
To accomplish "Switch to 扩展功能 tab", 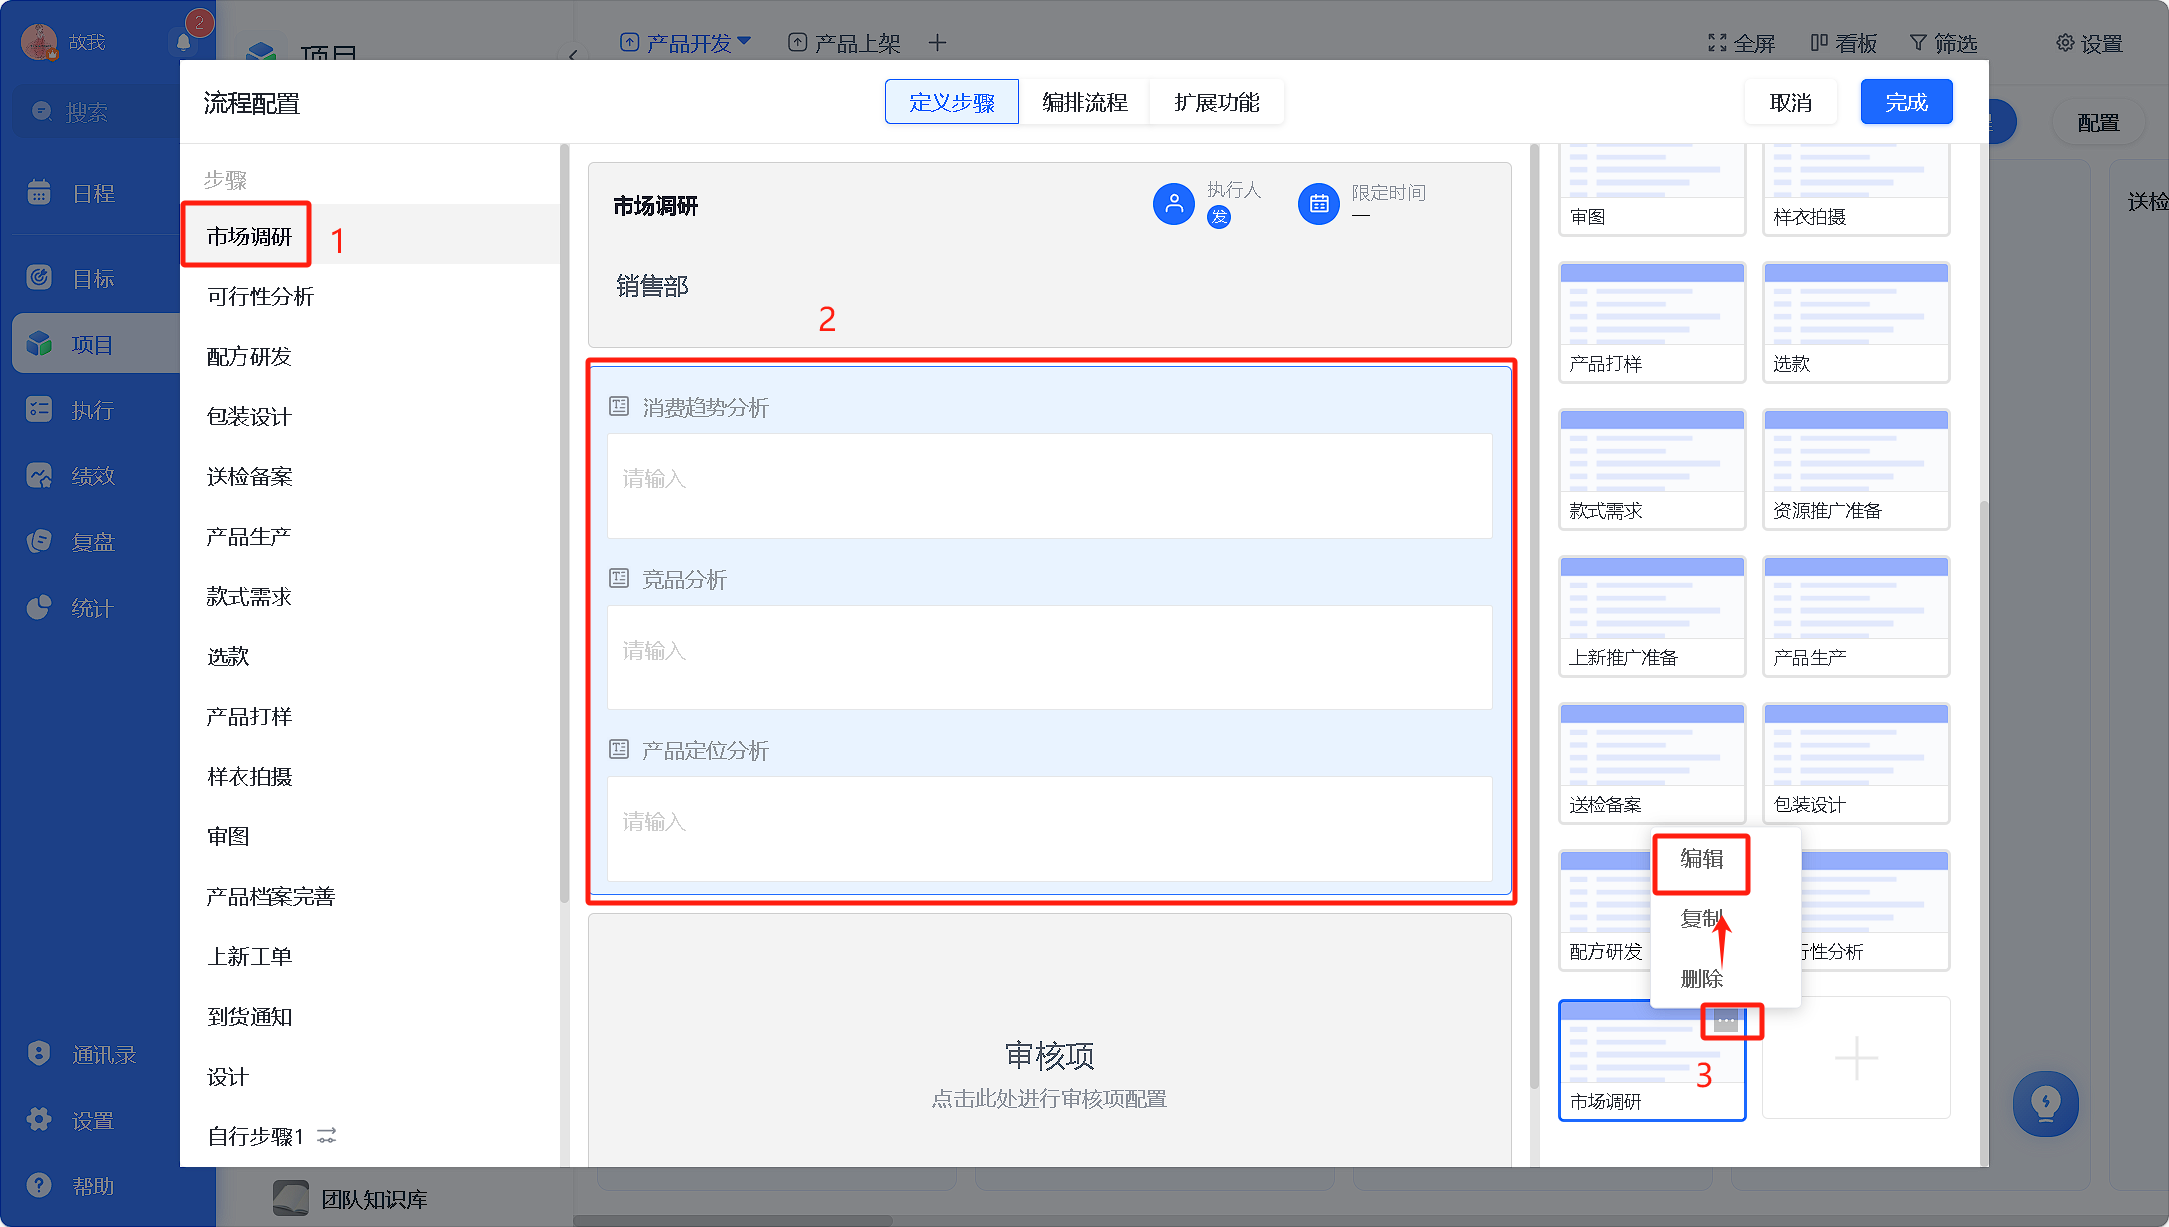I will [1216, 102].
